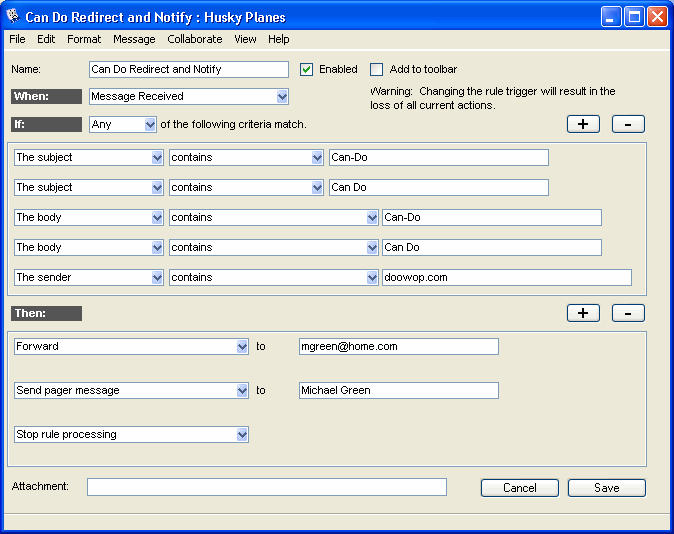Add a new criteria row with plus button

583,124
